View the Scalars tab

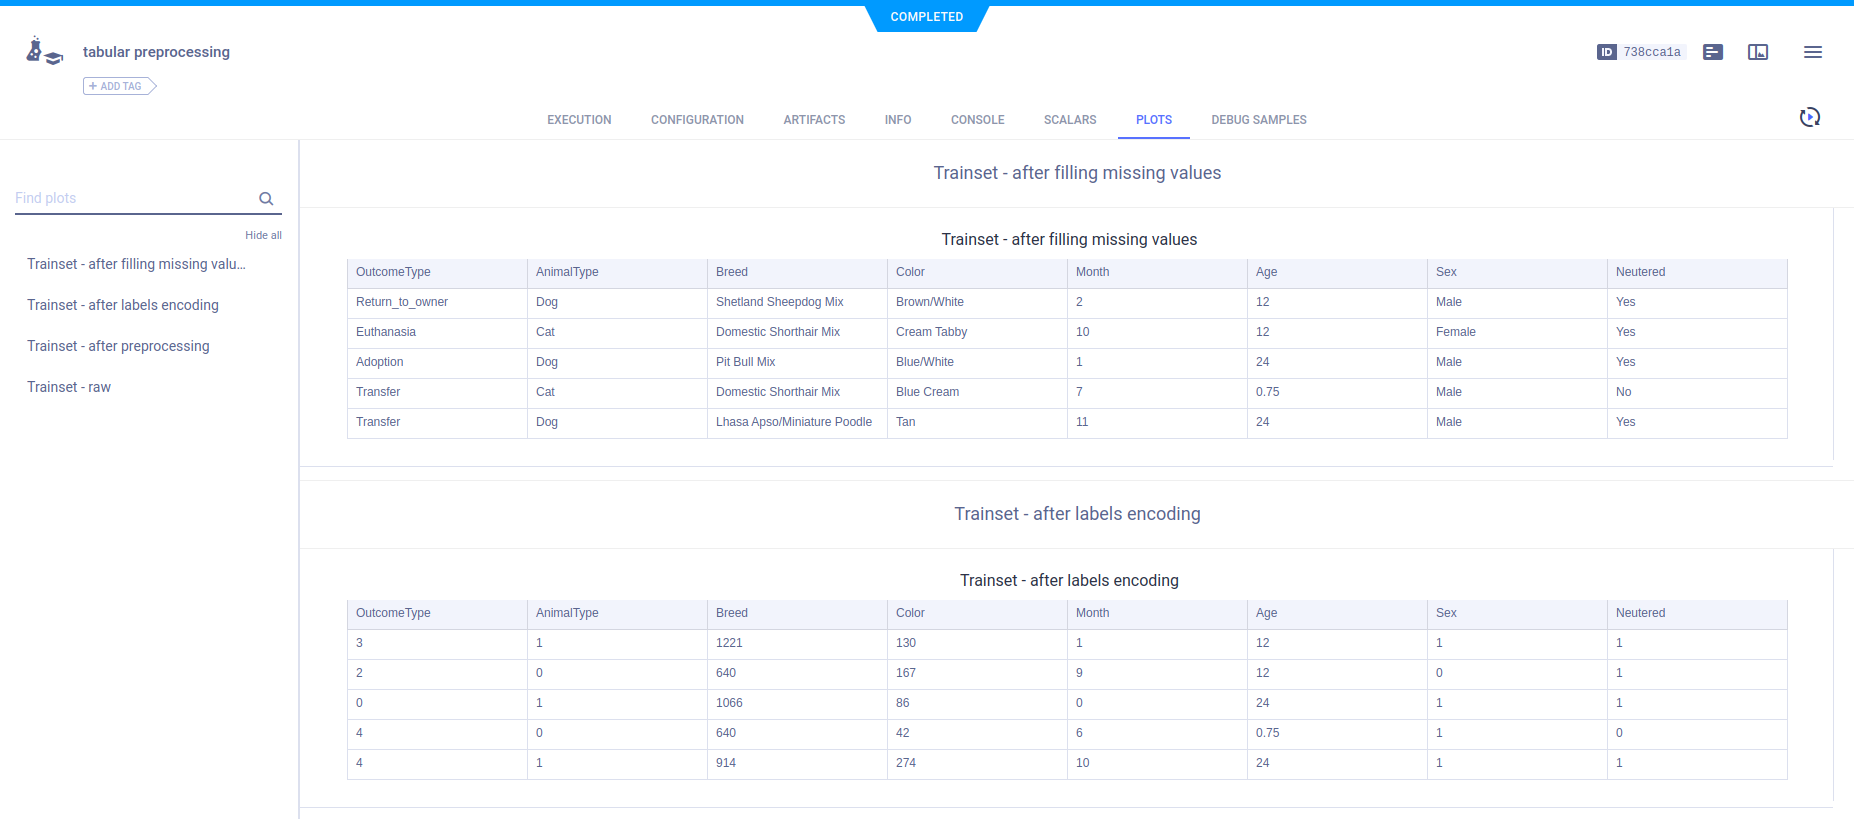[1069, 120]
